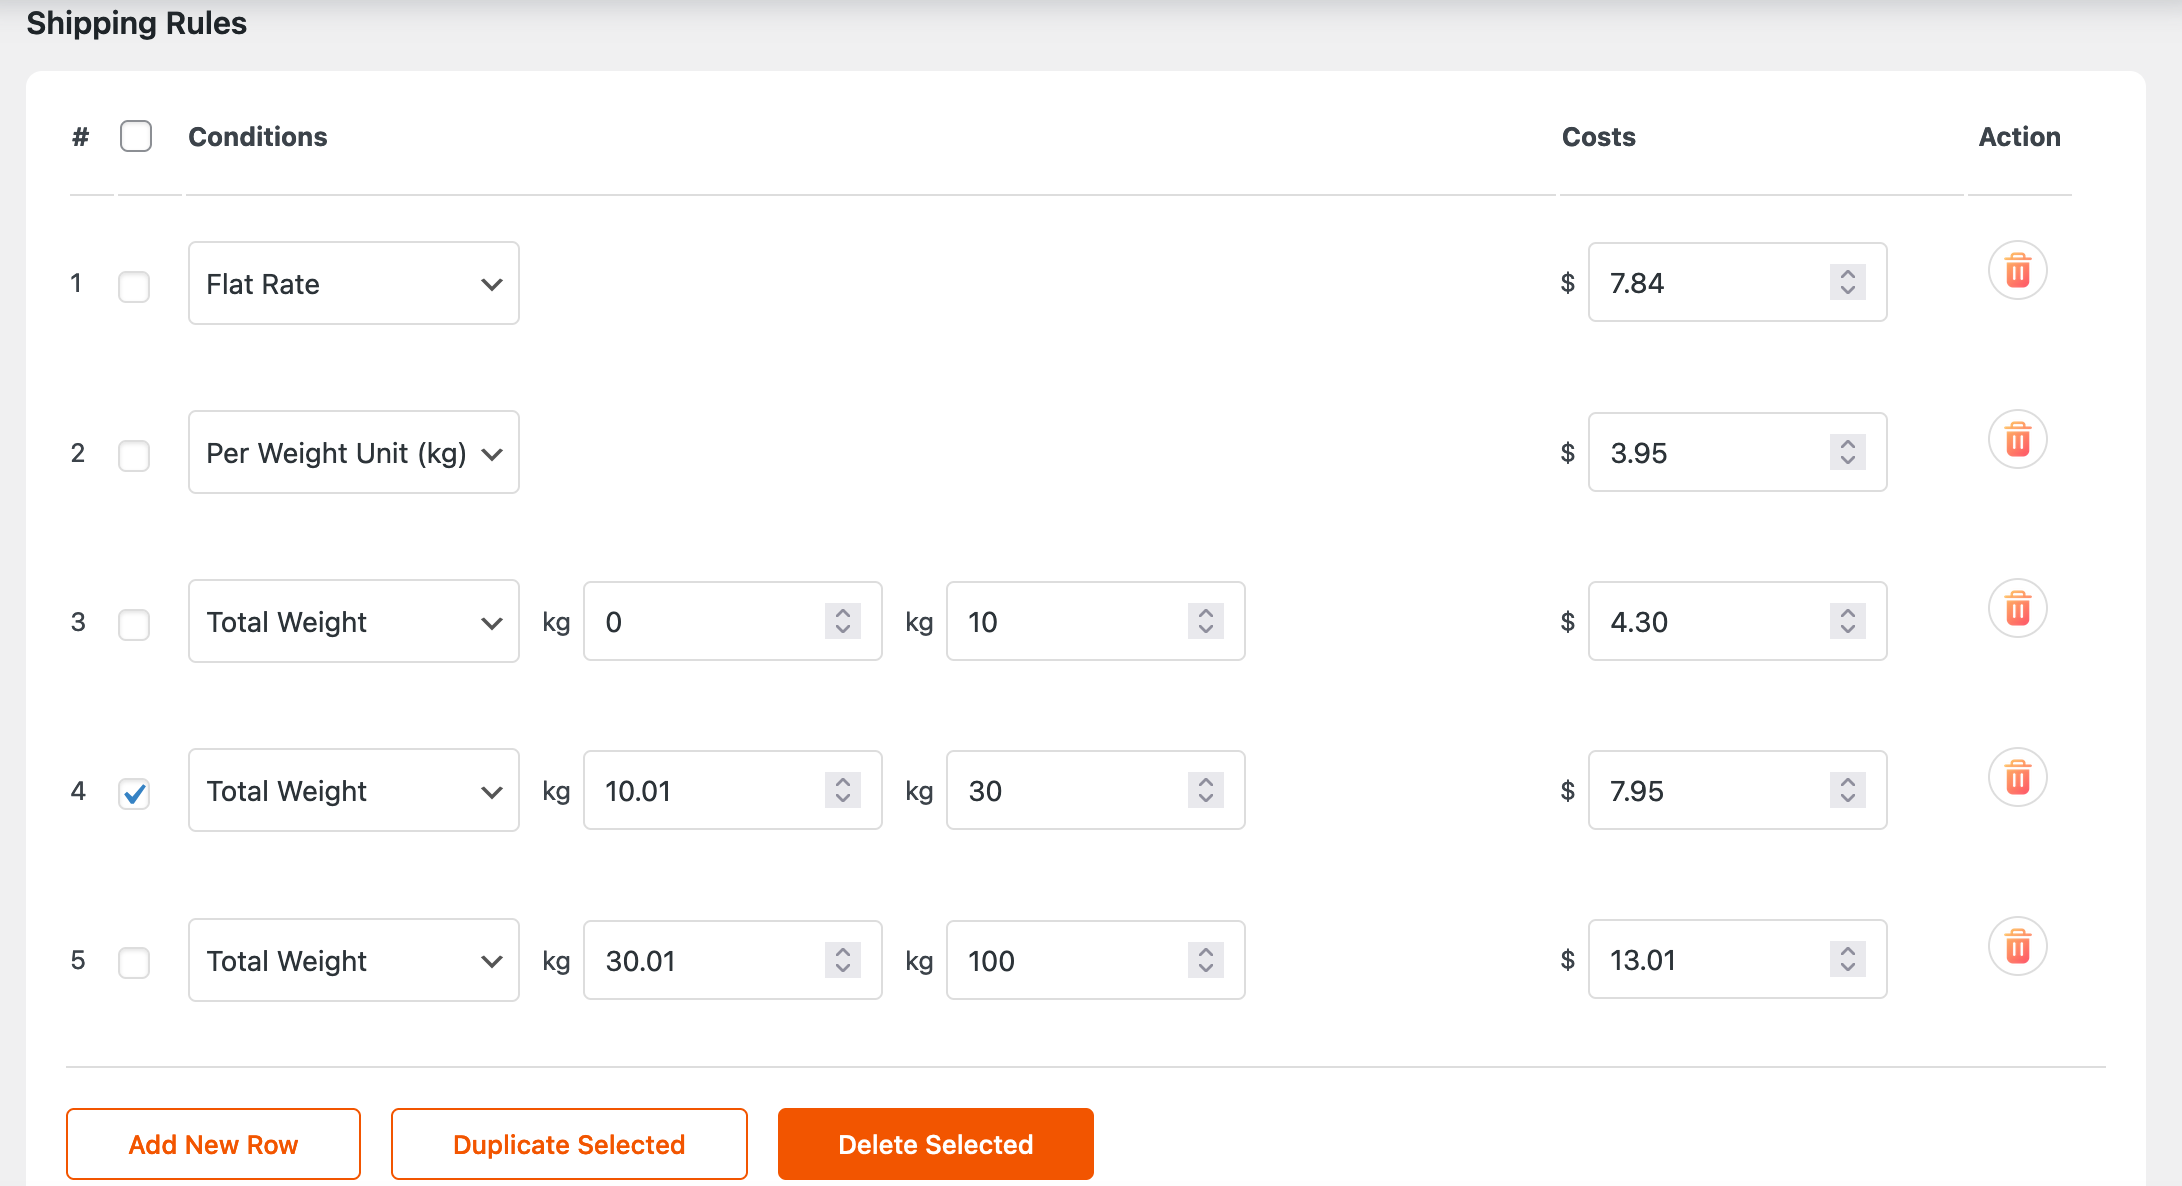Viewport: 2182px width, 1186px height.
Task: Focus the 7.84 cost field
Action: tap(1738, 282)
